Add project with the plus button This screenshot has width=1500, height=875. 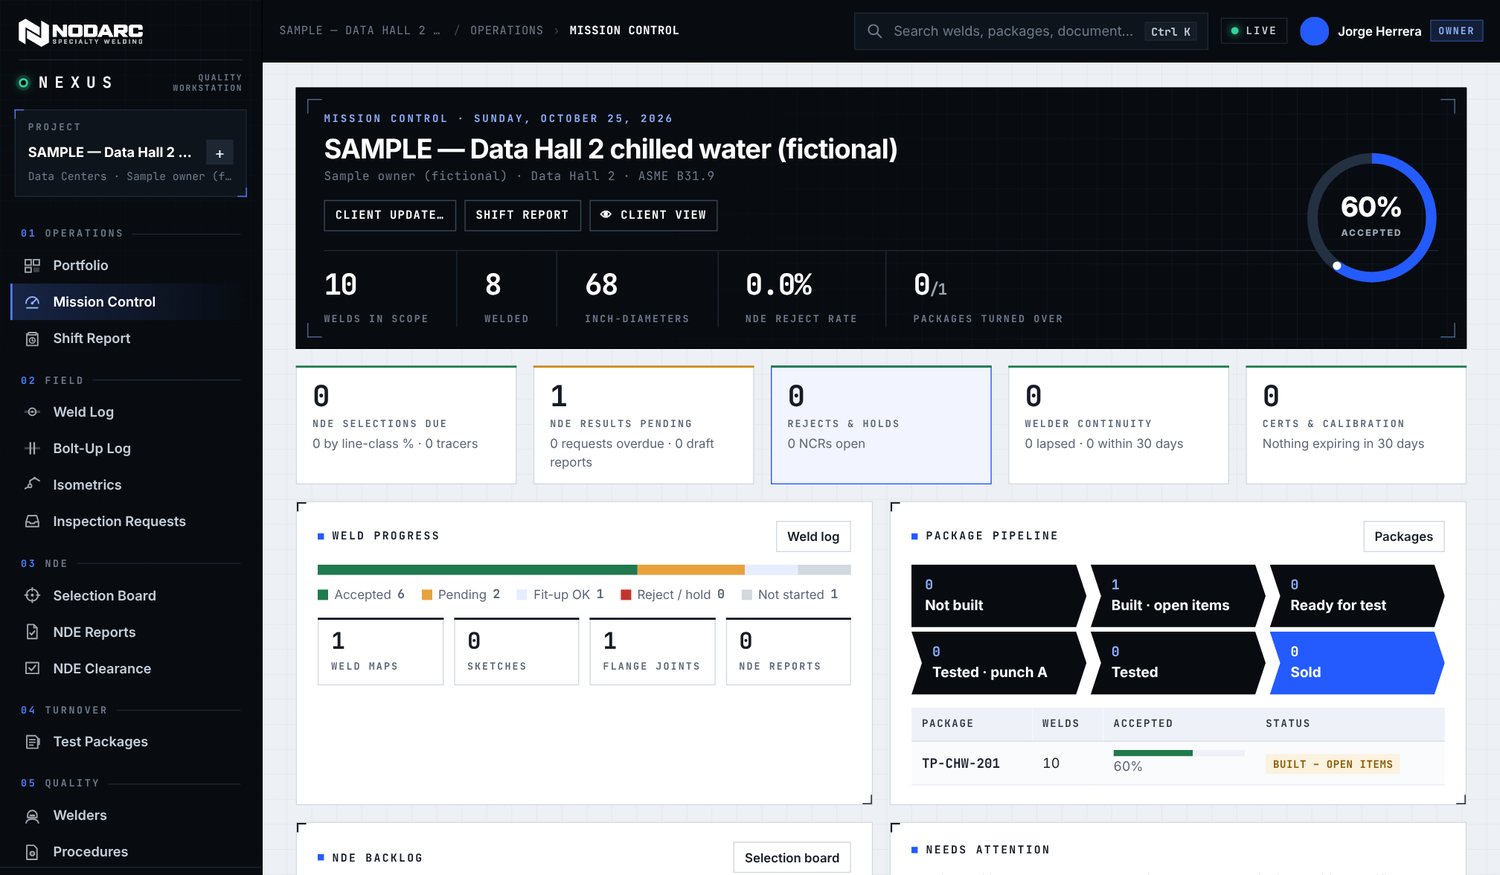[220, 153]
